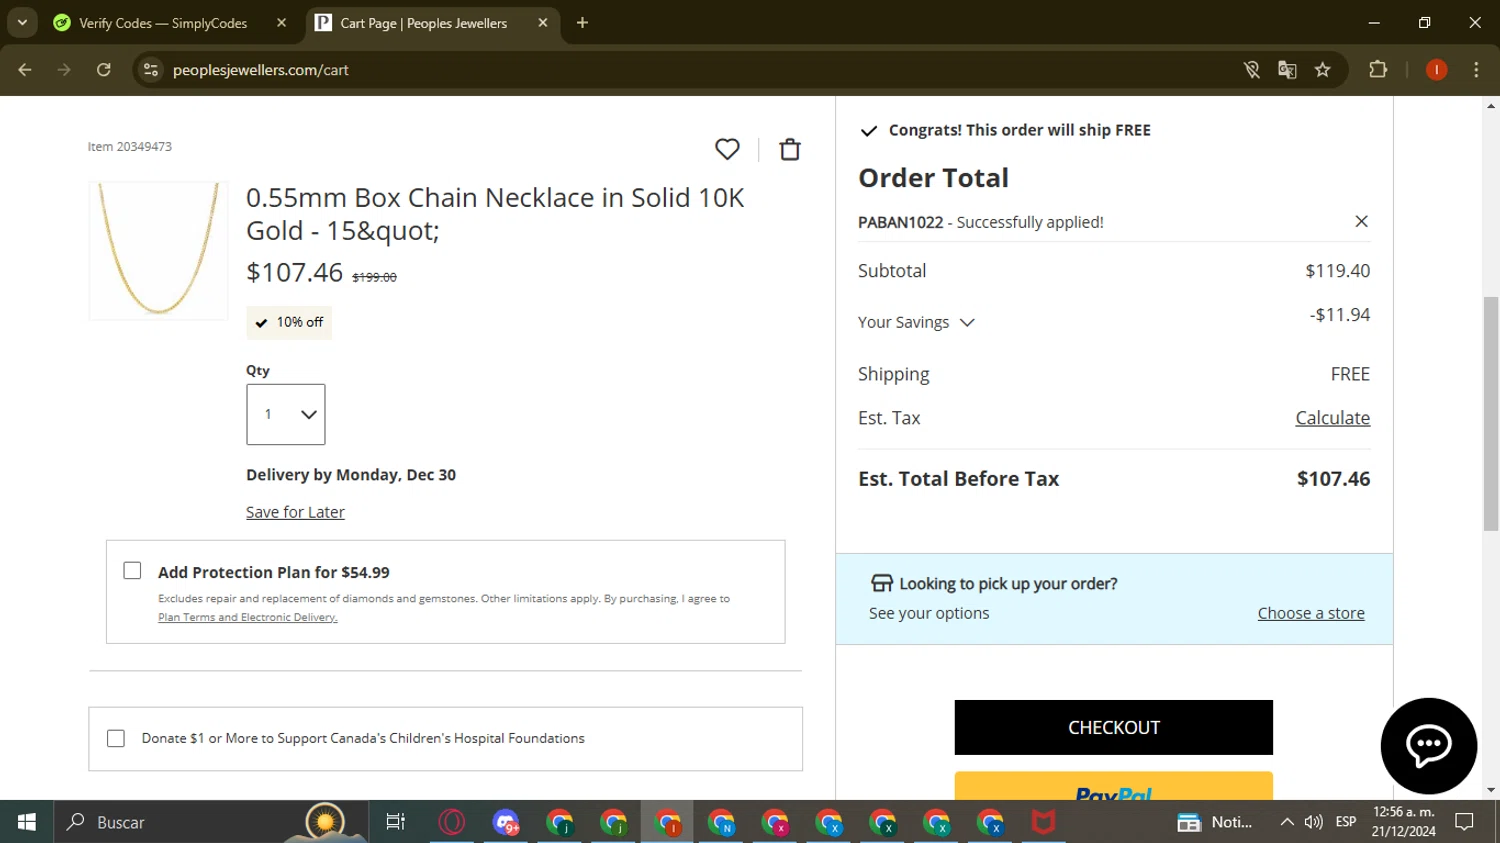
Task: Reload the page
Action: [104, 69]
